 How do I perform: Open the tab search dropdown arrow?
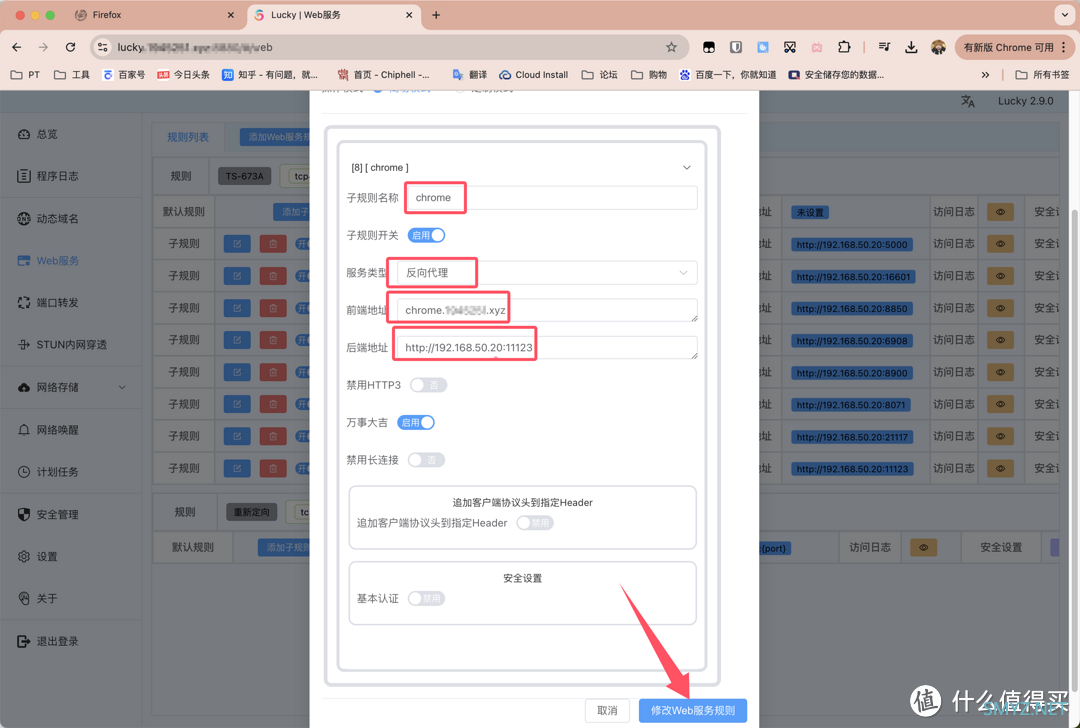pos(1065,14)
